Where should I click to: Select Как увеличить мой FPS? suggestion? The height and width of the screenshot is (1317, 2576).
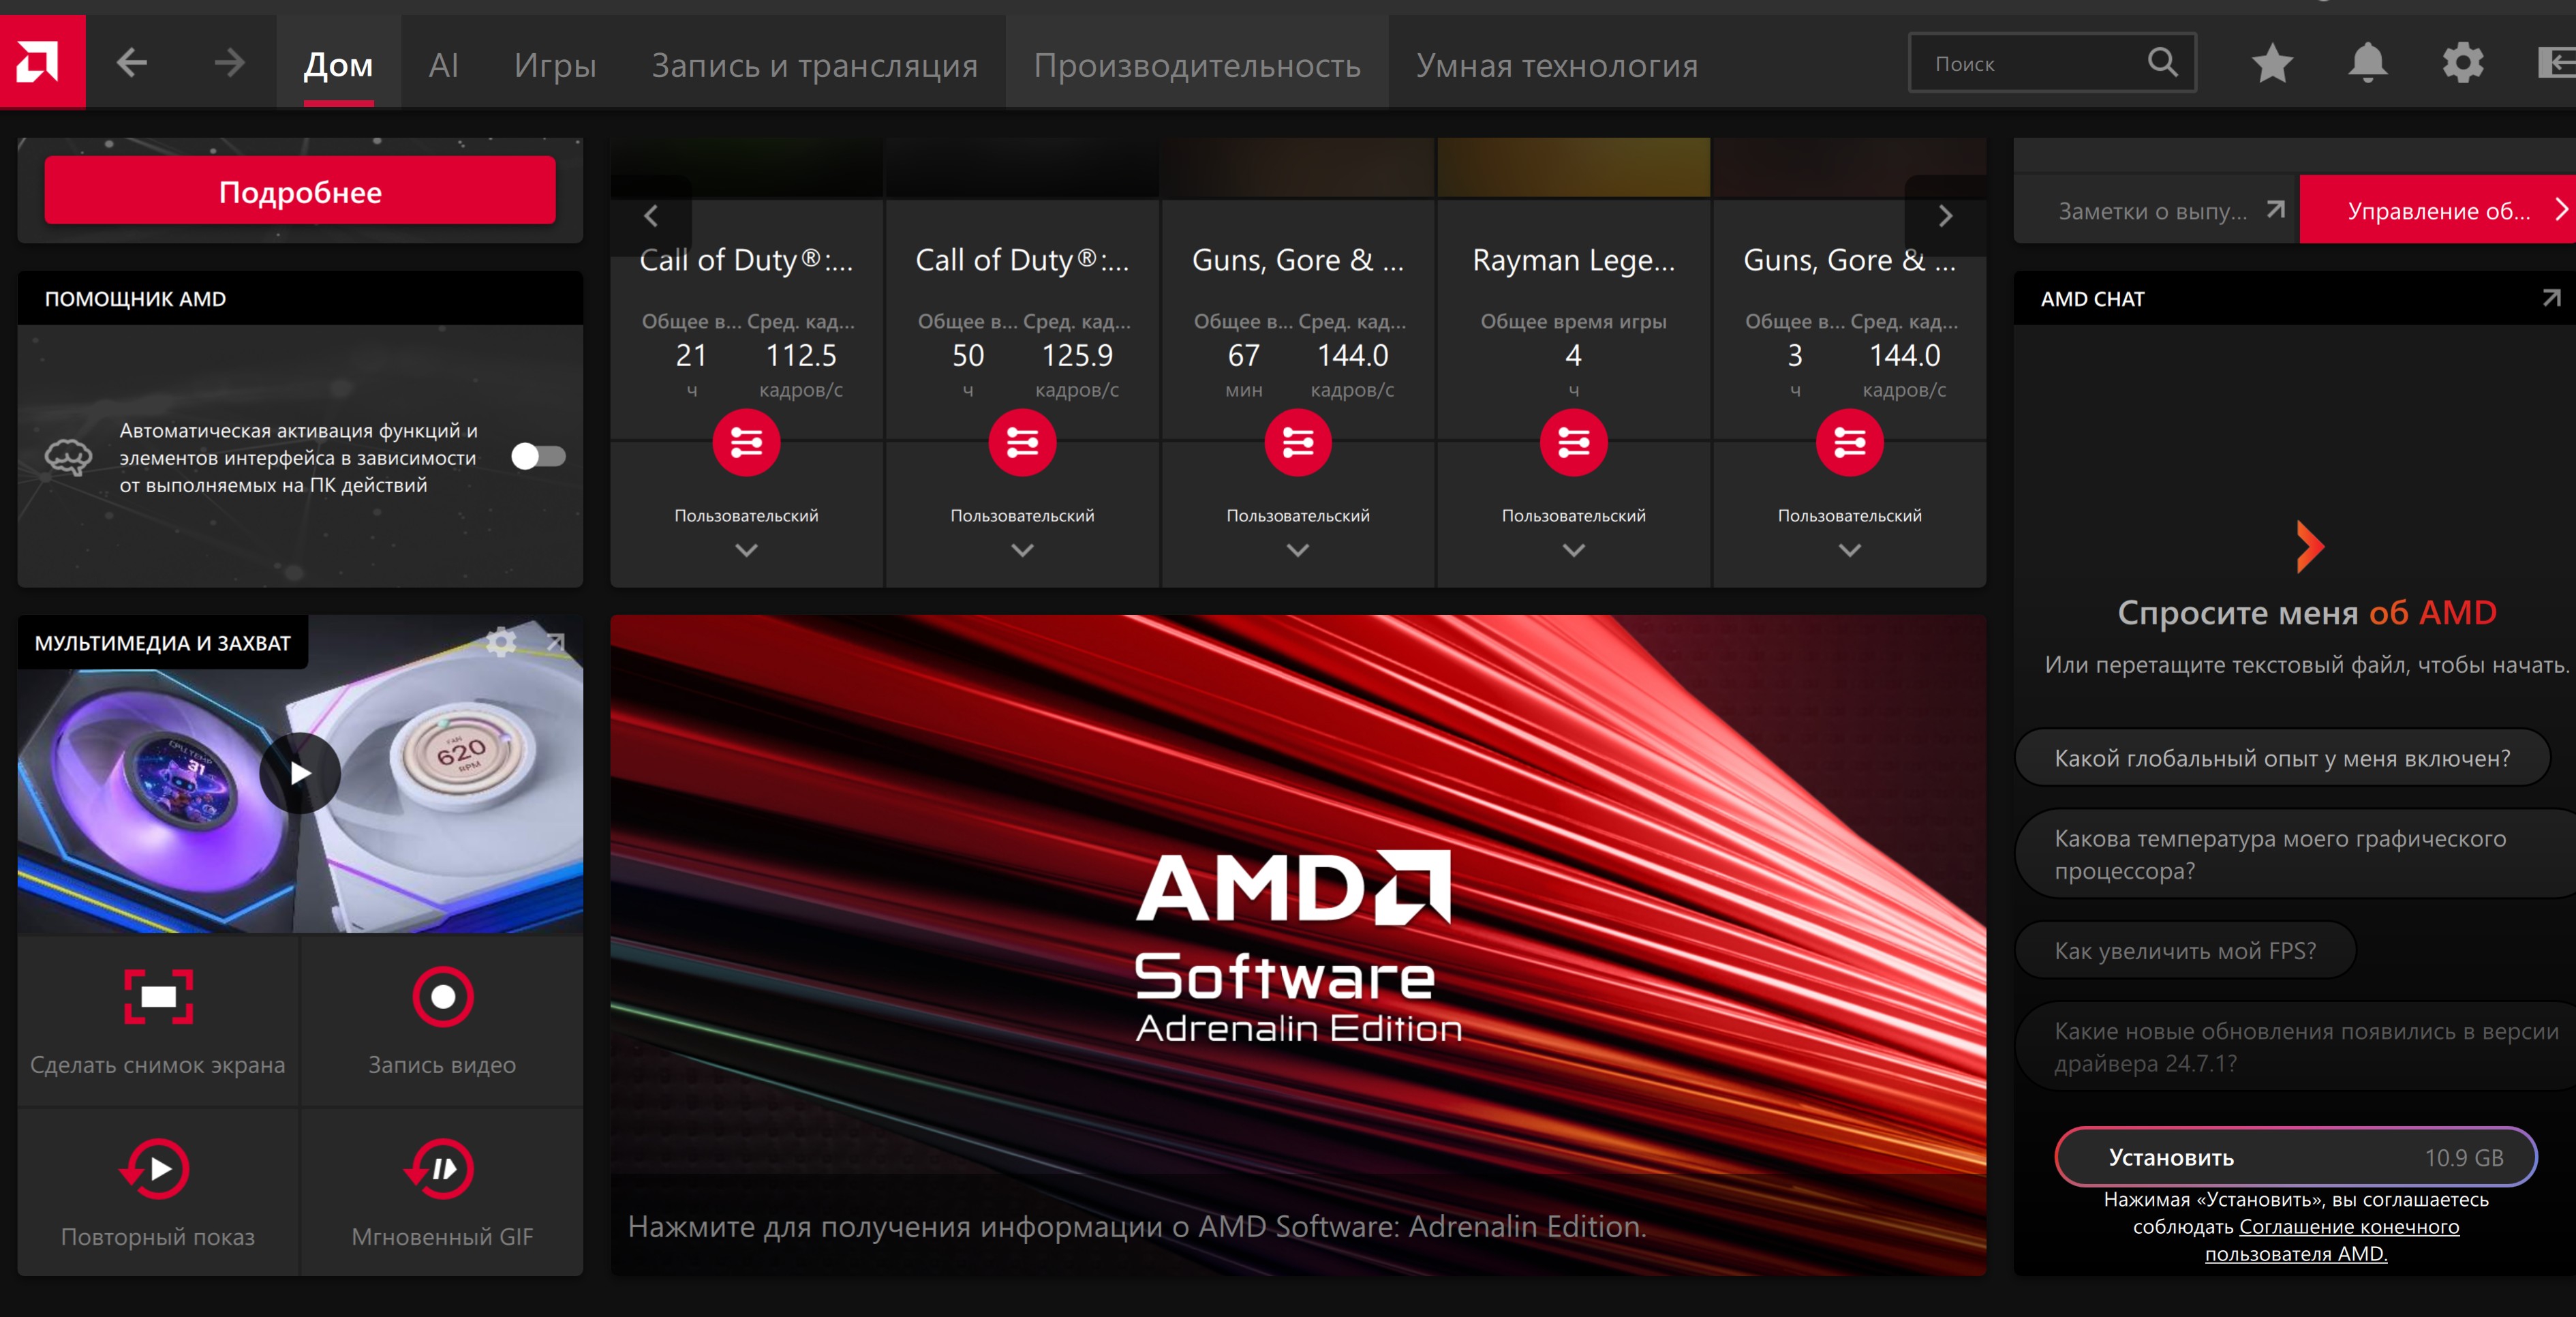coord(2186,950)
